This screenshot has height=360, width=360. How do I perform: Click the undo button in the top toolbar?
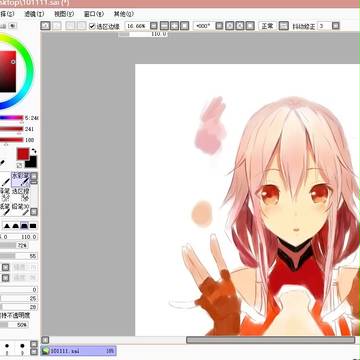tap(46, 26)
